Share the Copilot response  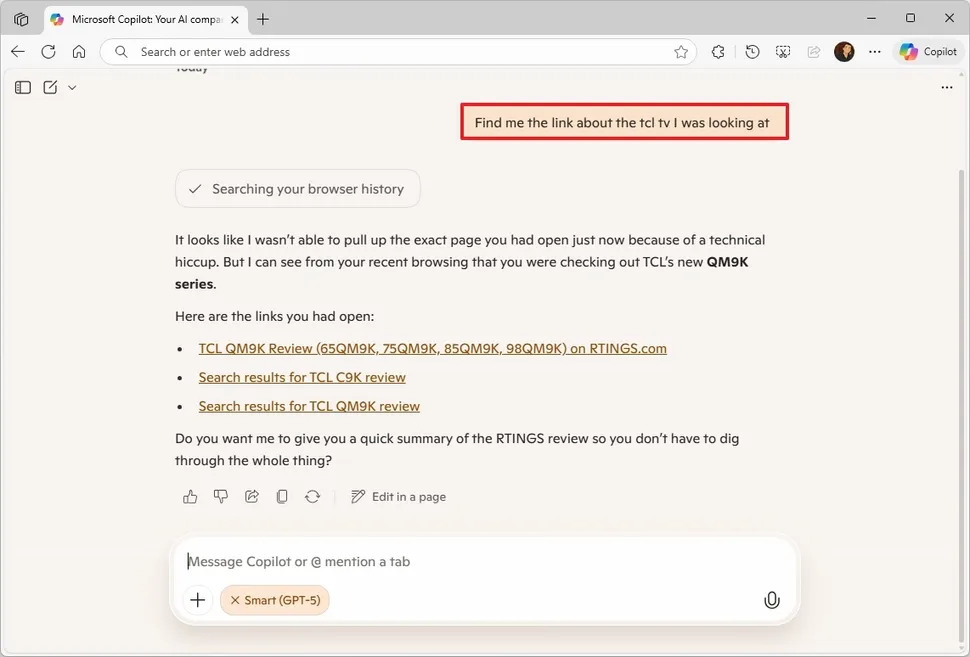(251, 496)
